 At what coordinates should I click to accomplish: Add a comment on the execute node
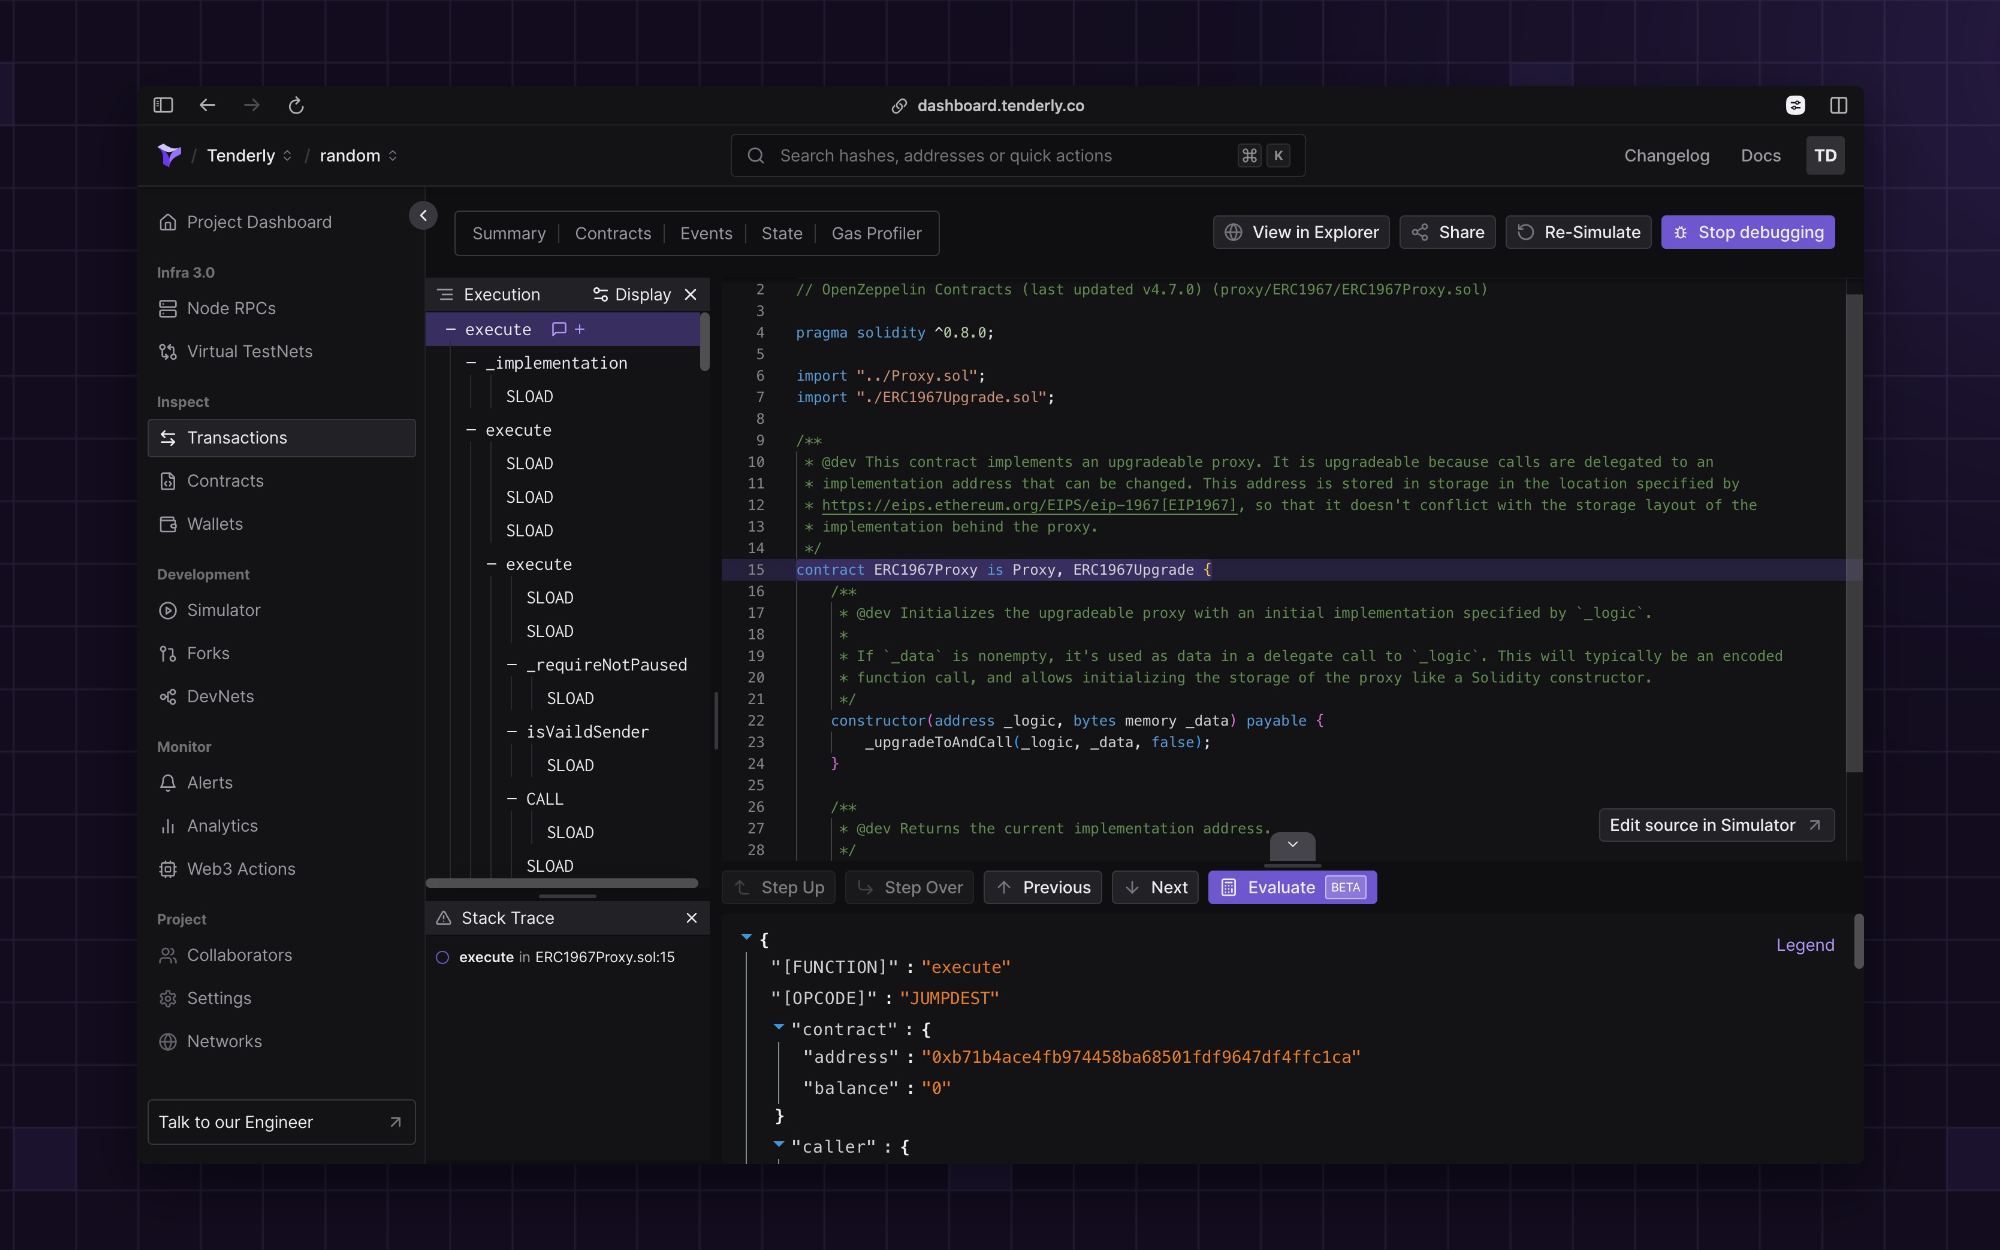tap(558, 328)
